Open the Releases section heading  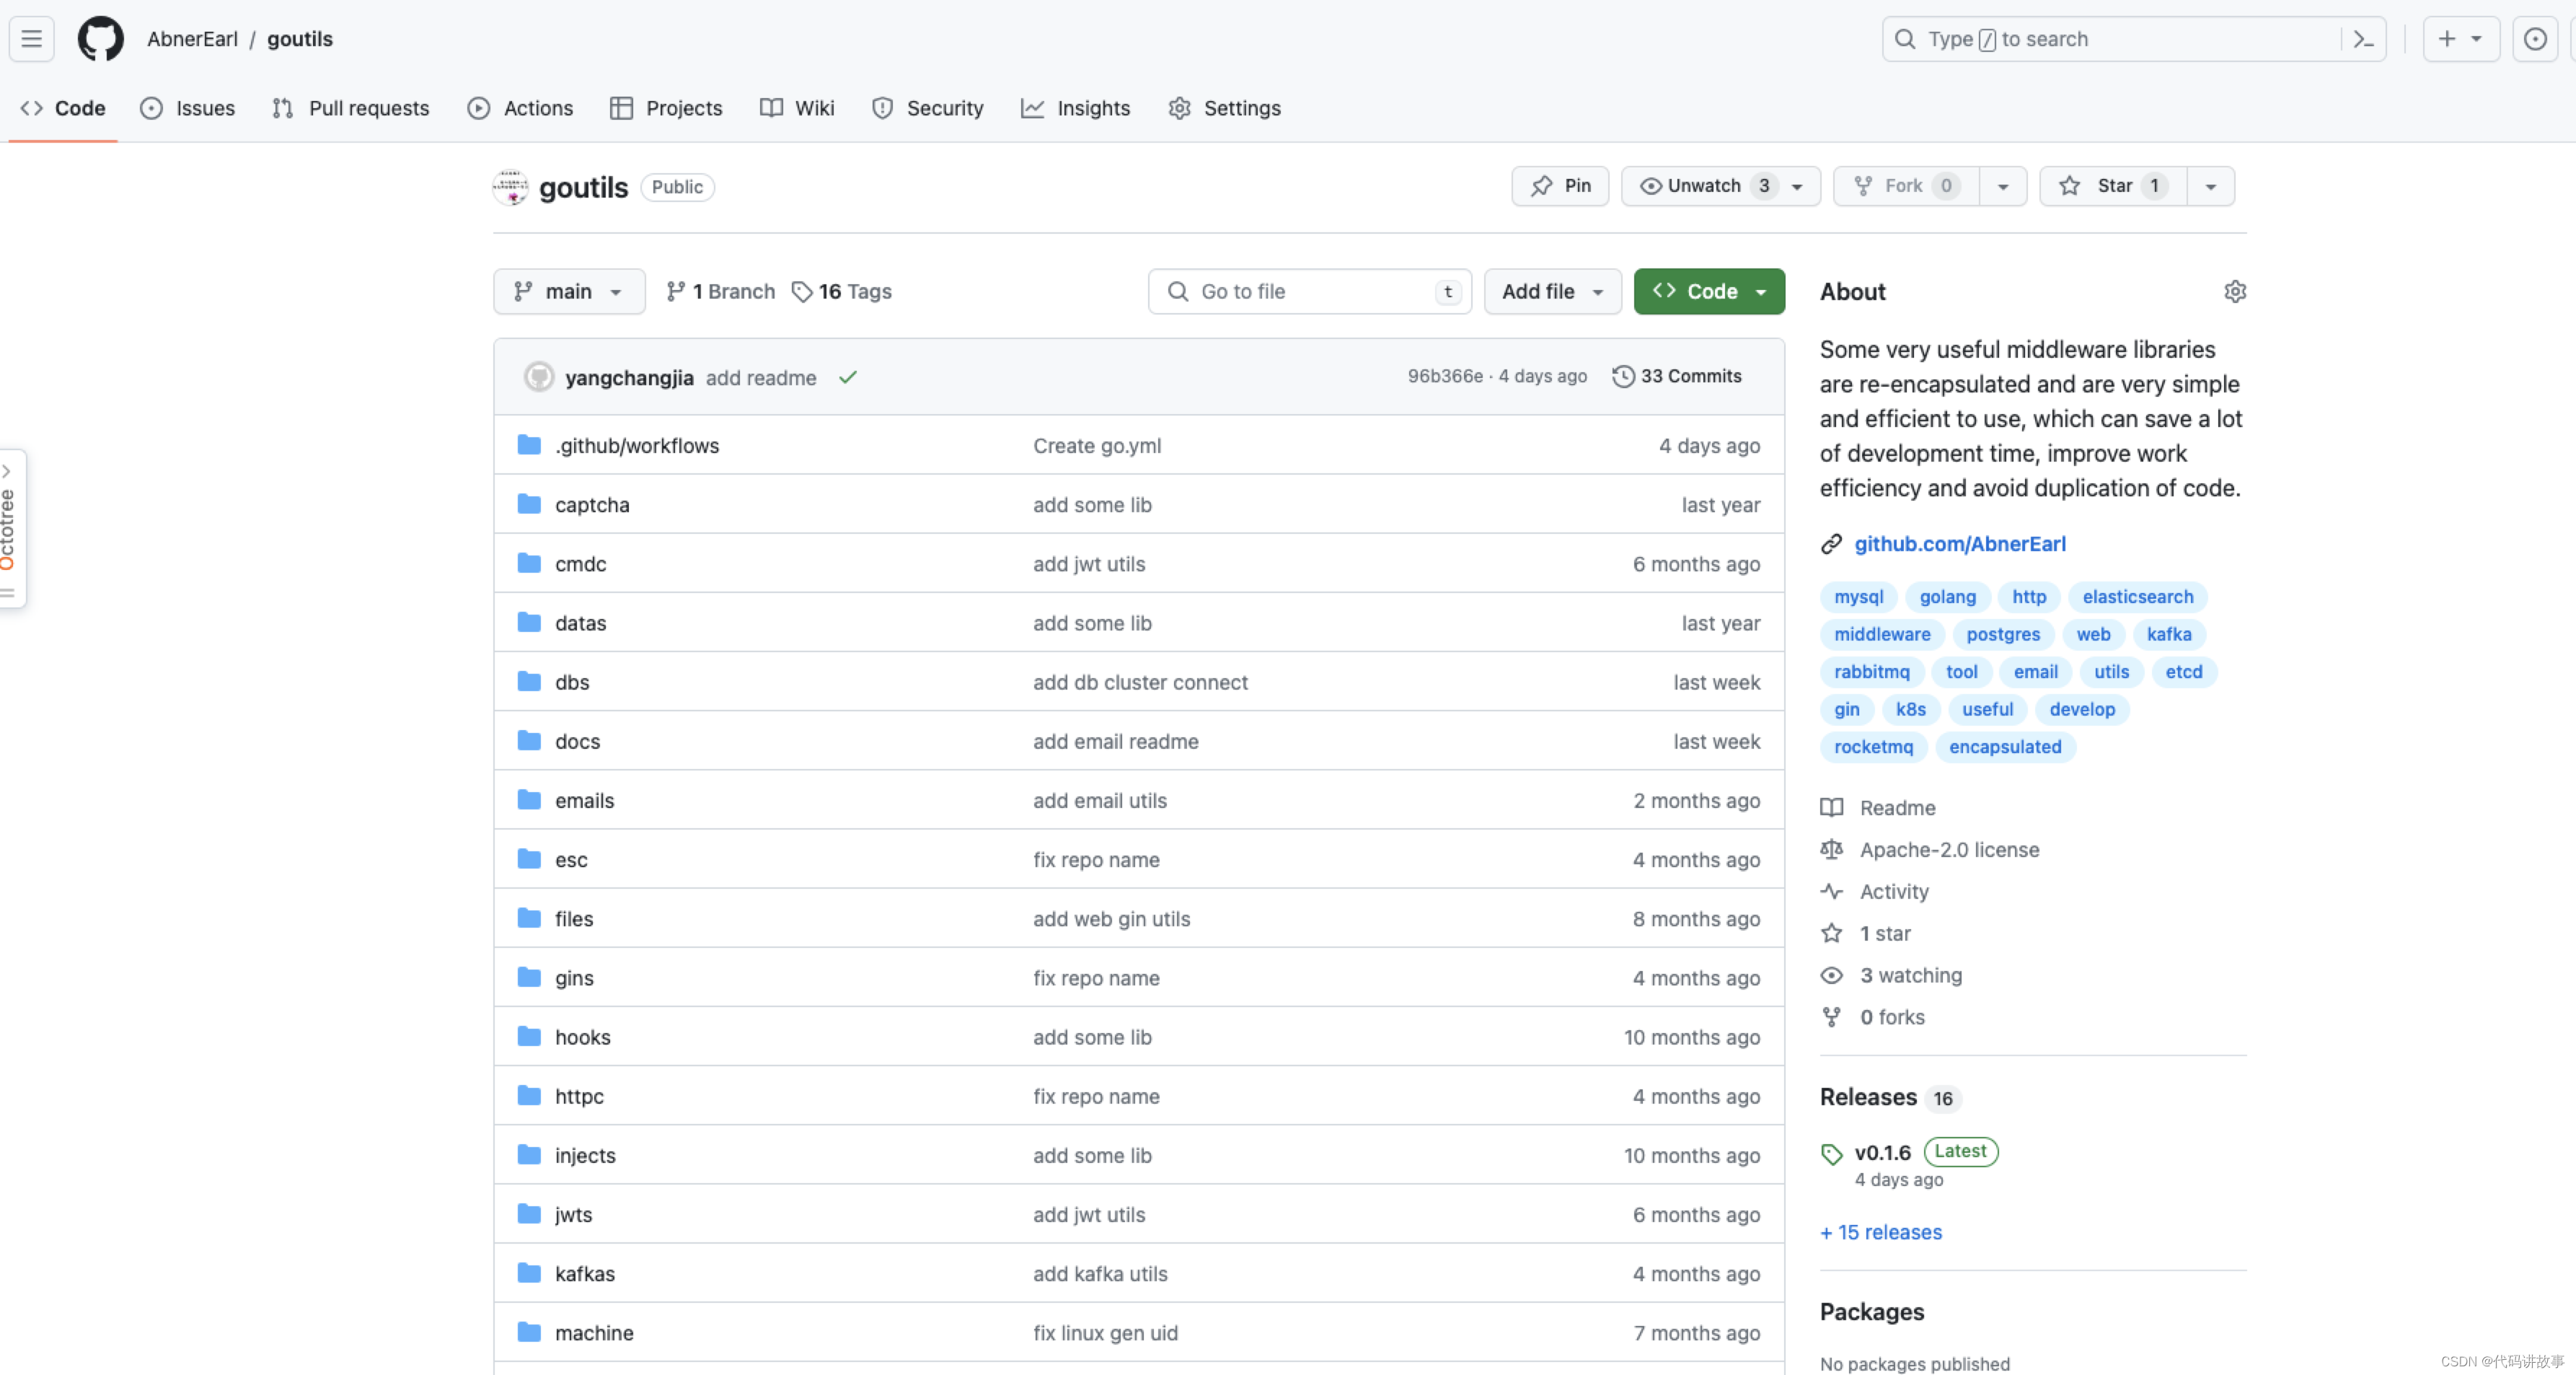coord(1867,1097)
